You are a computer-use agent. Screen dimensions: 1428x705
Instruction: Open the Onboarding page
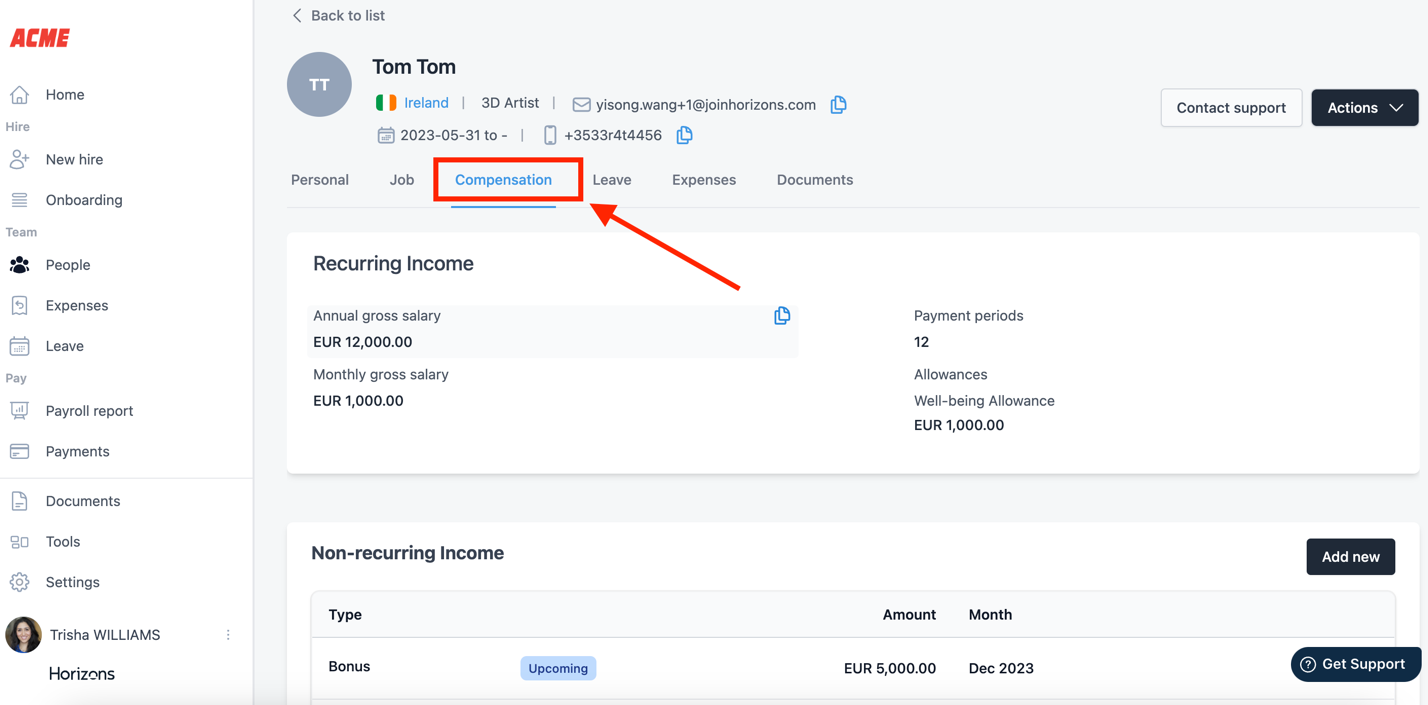(83, 200)
